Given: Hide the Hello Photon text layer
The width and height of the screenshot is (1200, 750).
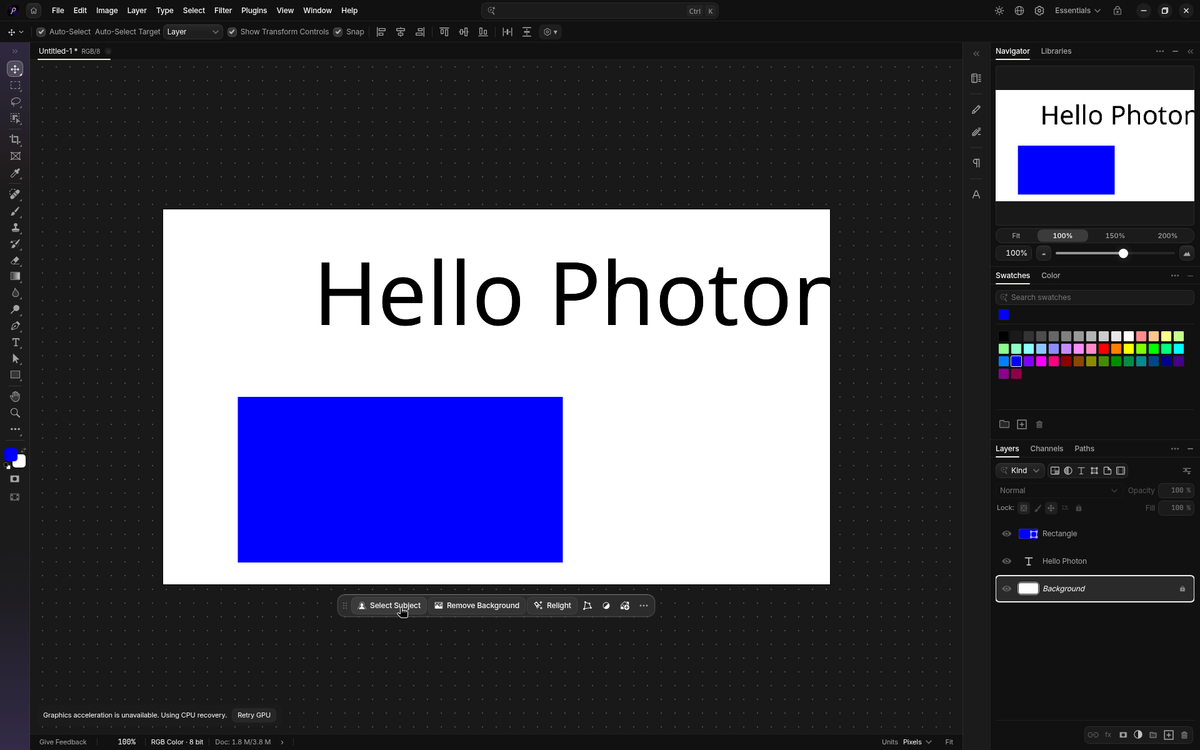Looking at the screenshot, I should [1007, 561].
